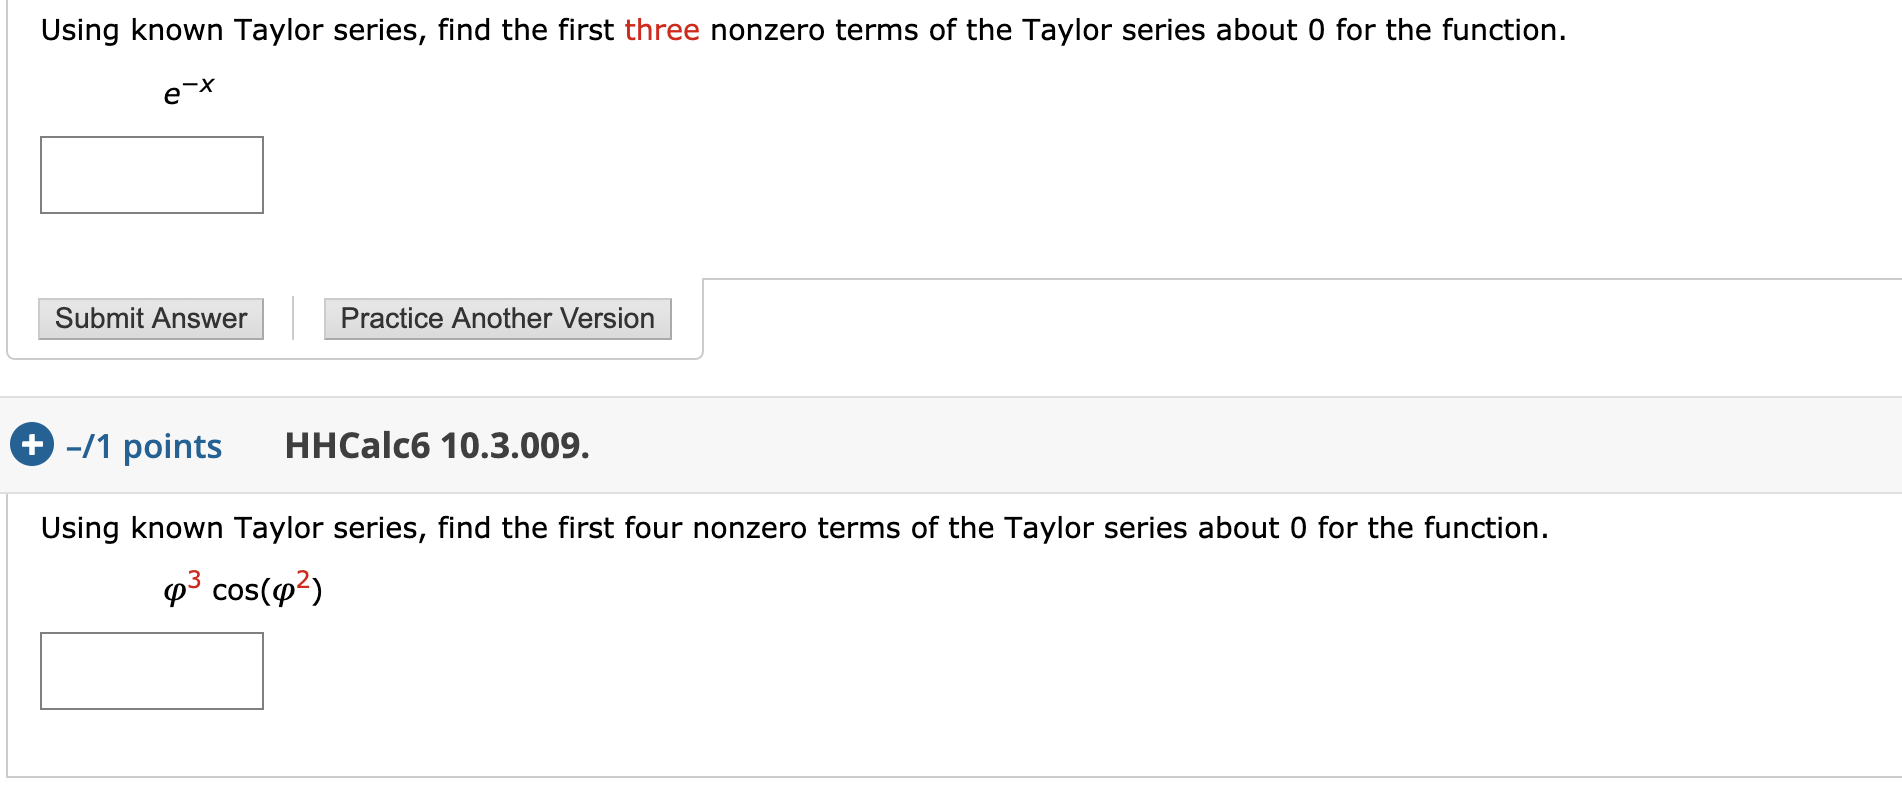
Task: Click the word three highlighted in red
Action: tap(661, 29)
